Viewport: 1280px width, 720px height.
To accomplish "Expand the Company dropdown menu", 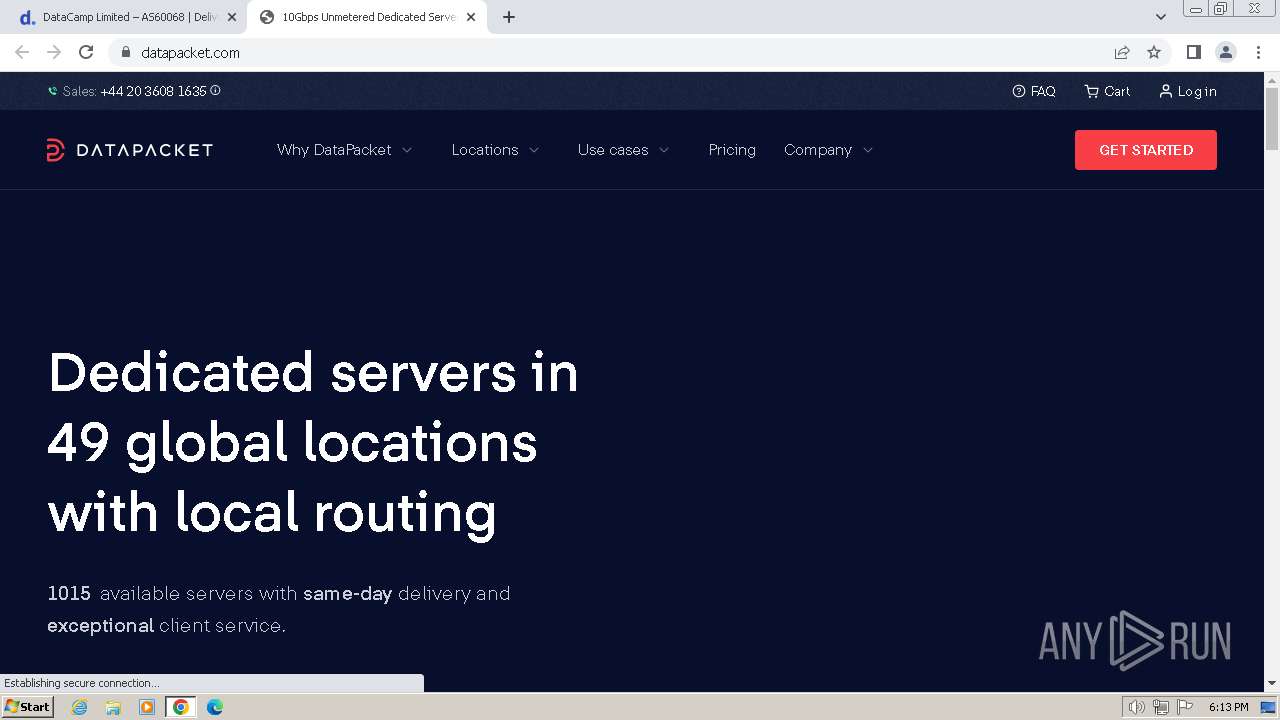I will coord(828,150).
